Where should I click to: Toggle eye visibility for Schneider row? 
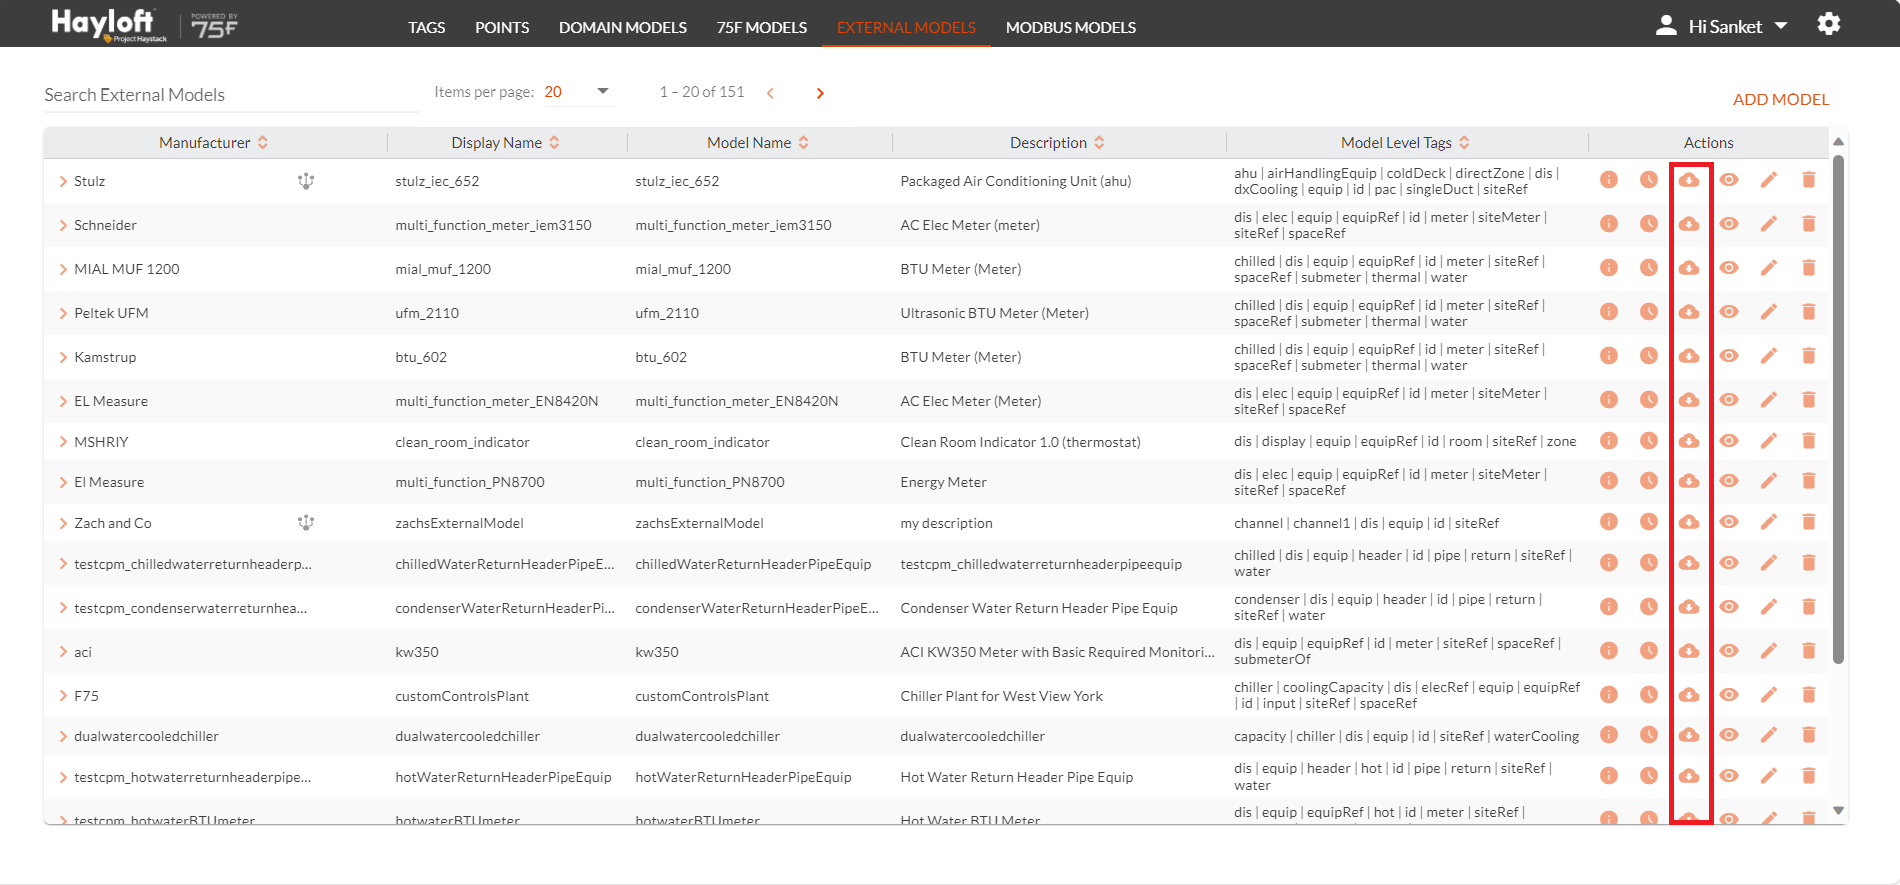coord(1729,224)
